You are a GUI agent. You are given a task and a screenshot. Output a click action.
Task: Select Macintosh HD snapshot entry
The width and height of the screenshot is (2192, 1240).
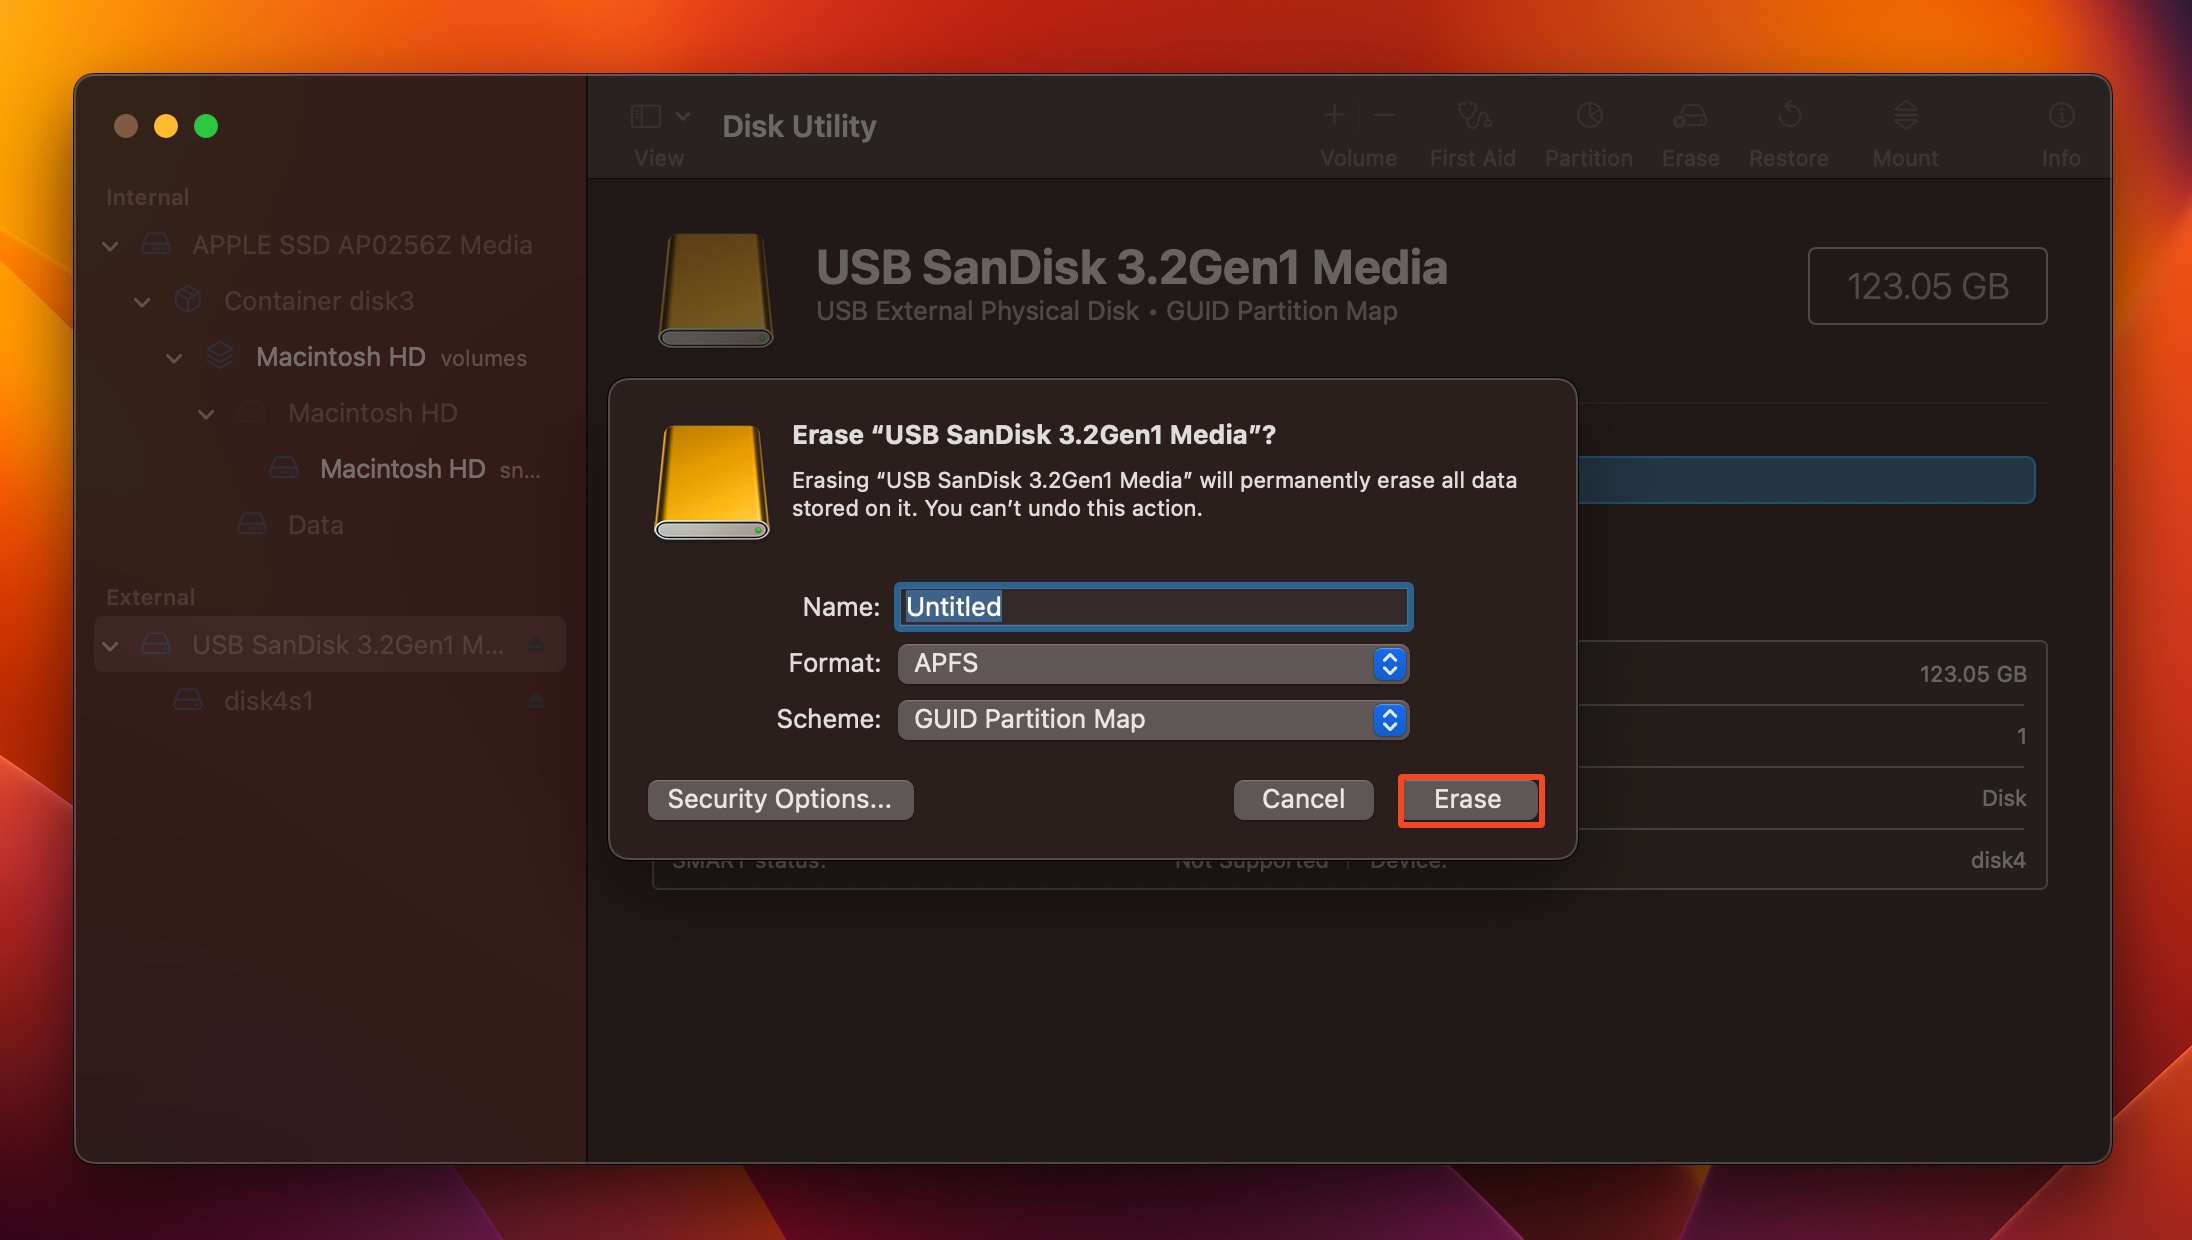tap(430, 469)
